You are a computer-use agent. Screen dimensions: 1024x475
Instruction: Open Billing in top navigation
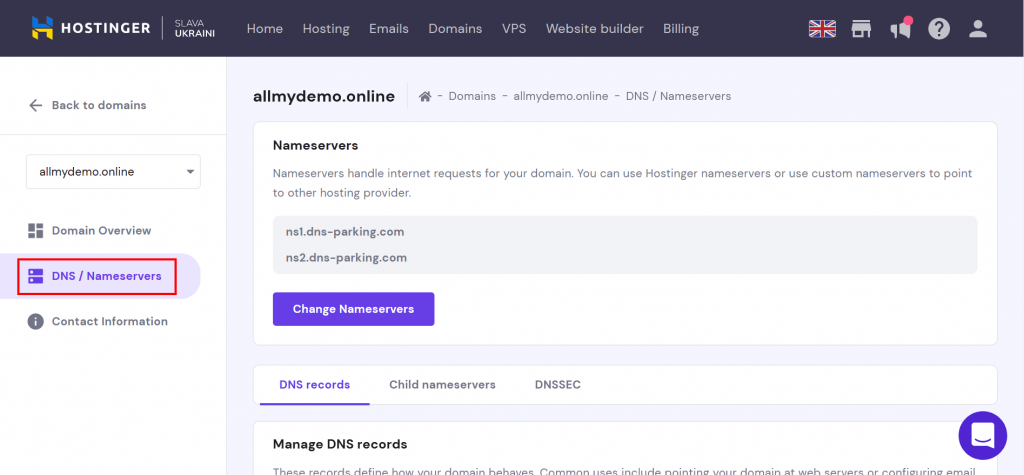coord(680,29)
